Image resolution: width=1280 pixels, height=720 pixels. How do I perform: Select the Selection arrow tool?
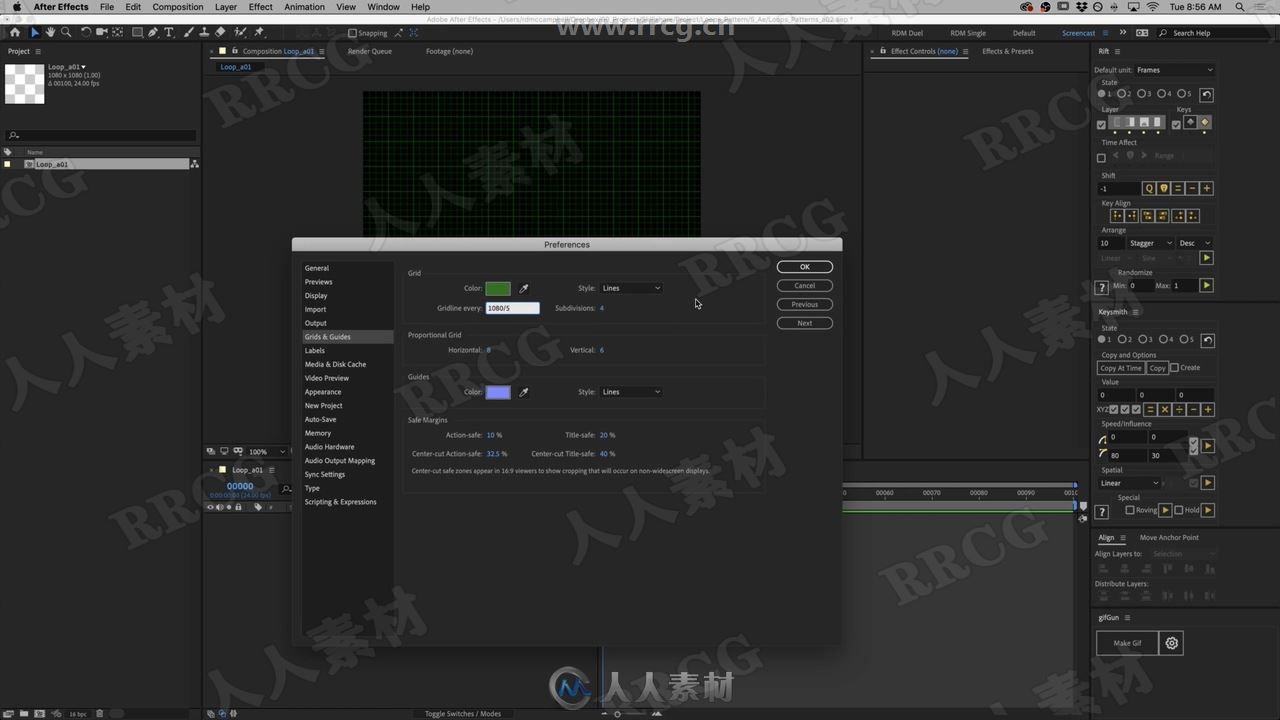[34, 32]
